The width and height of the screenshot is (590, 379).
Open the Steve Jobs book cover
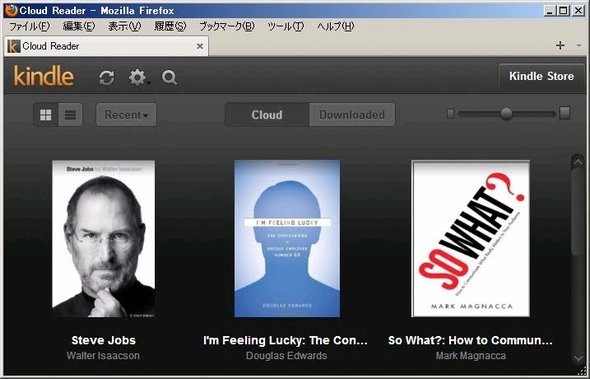point(103,239)
